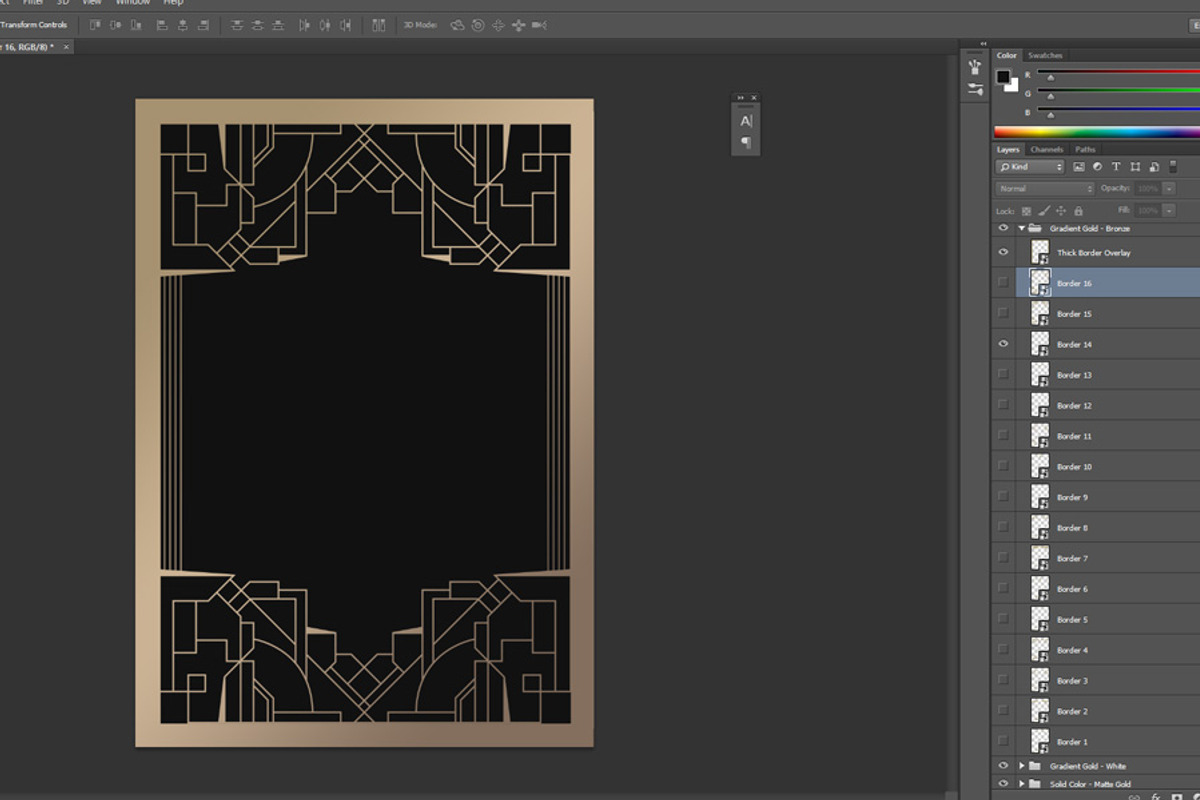1200x800 pixels.
Task: Expand the Solid Color - Matte Gold group
Action: coord(1022,784)
